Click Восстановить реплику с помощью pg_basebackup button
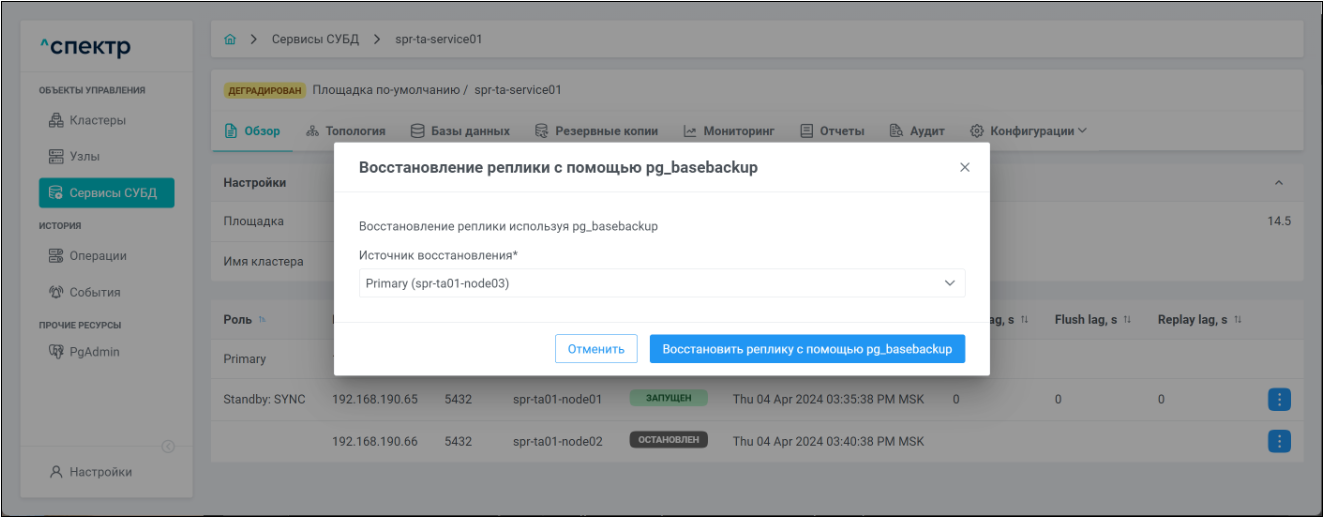Viewport: 1324px width, 518px height. (807, 349)
